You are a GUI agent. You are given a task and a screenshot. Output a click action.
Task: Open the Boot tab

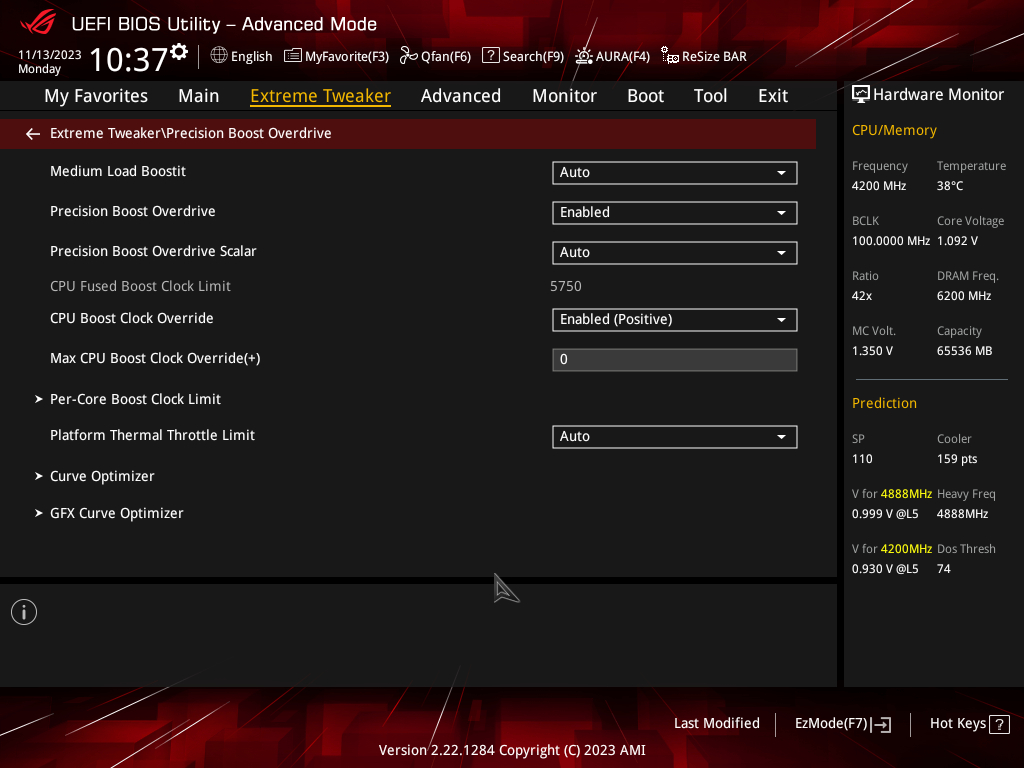(x=645, y=96)
